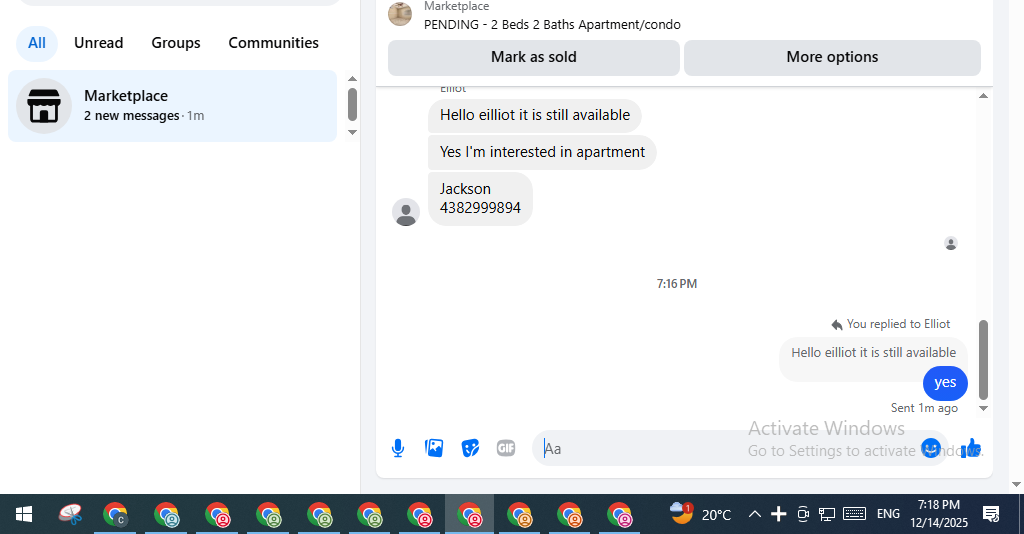Open More options for the listing

click(832, 57)
